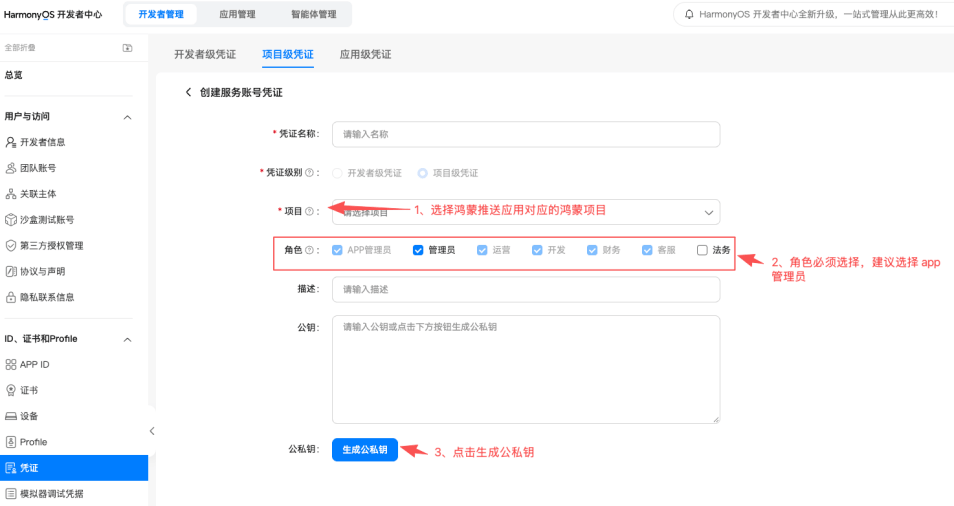Enable the 法务 role checkbox
This screenshot has height=506, width=954.
coord(702,250)
